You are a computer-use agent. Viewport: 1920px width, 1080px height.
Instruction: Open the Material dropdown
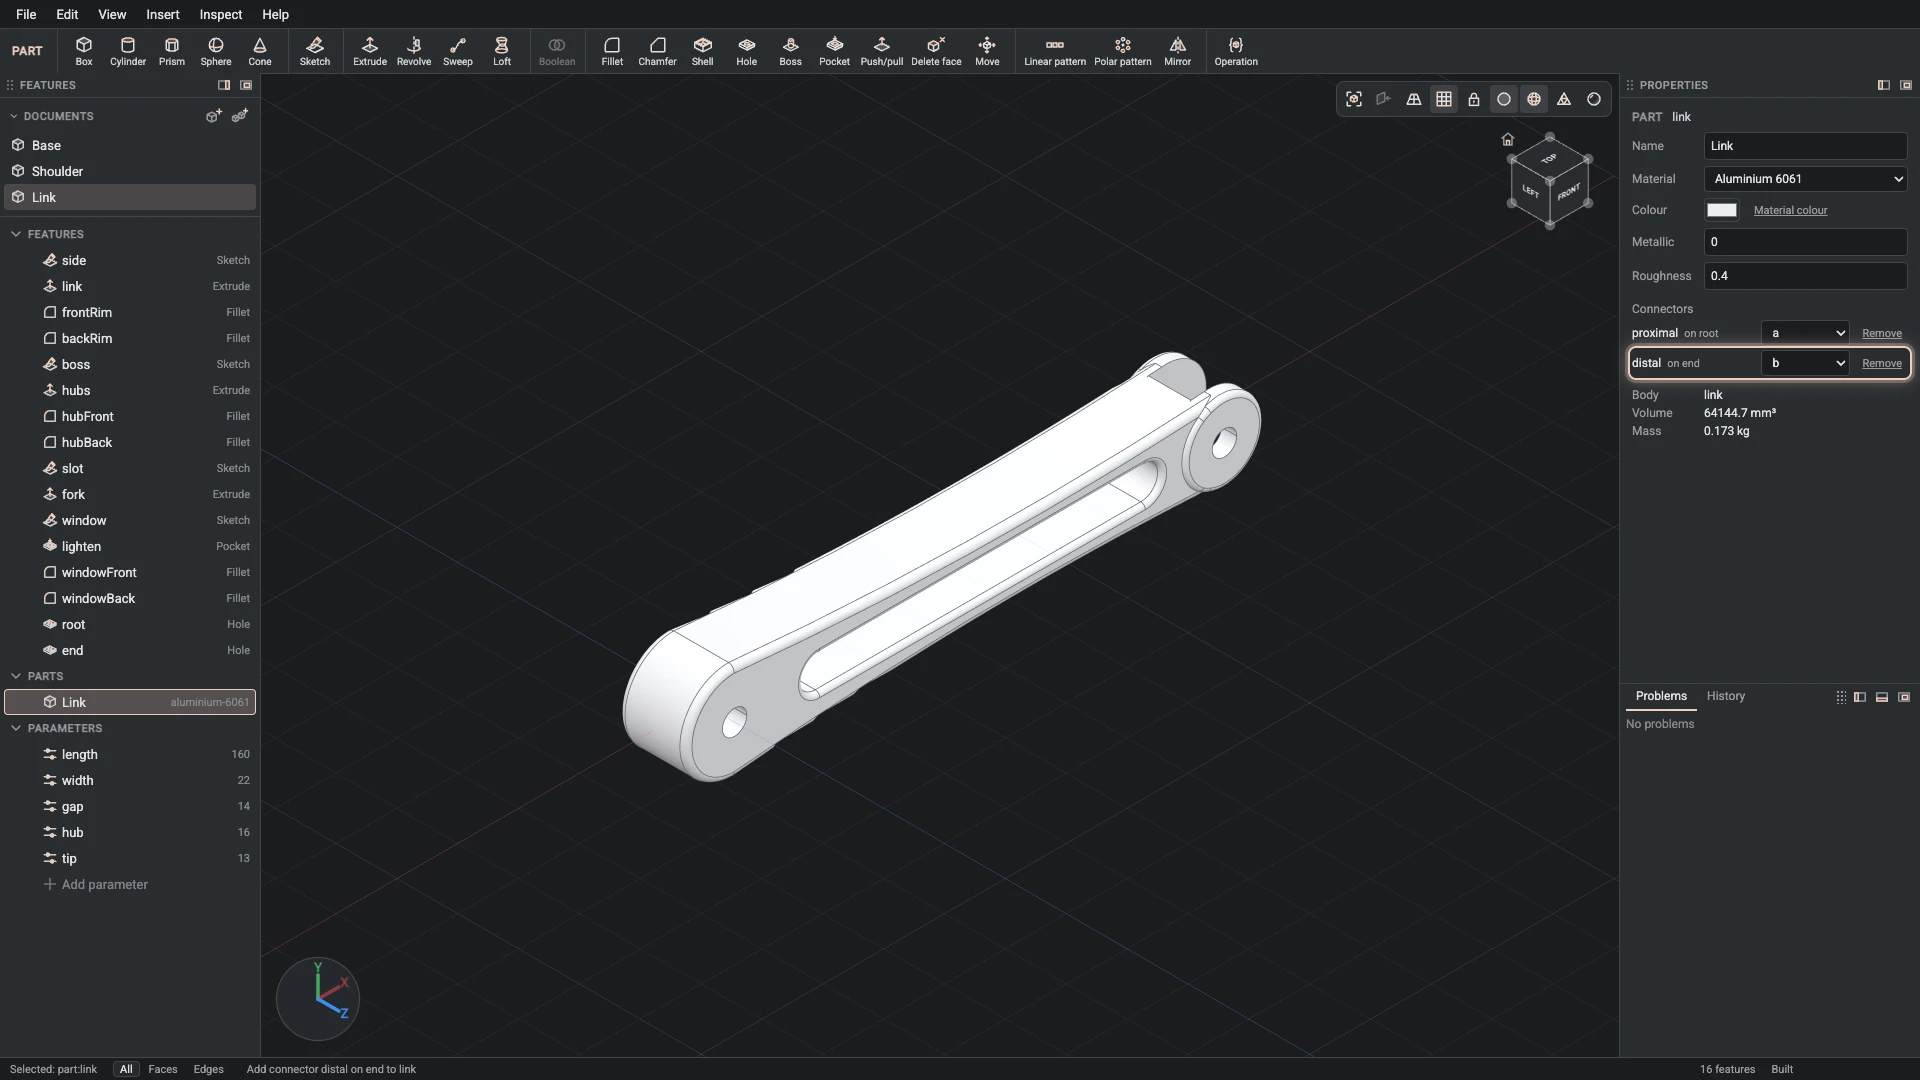tap(1805, 179)
